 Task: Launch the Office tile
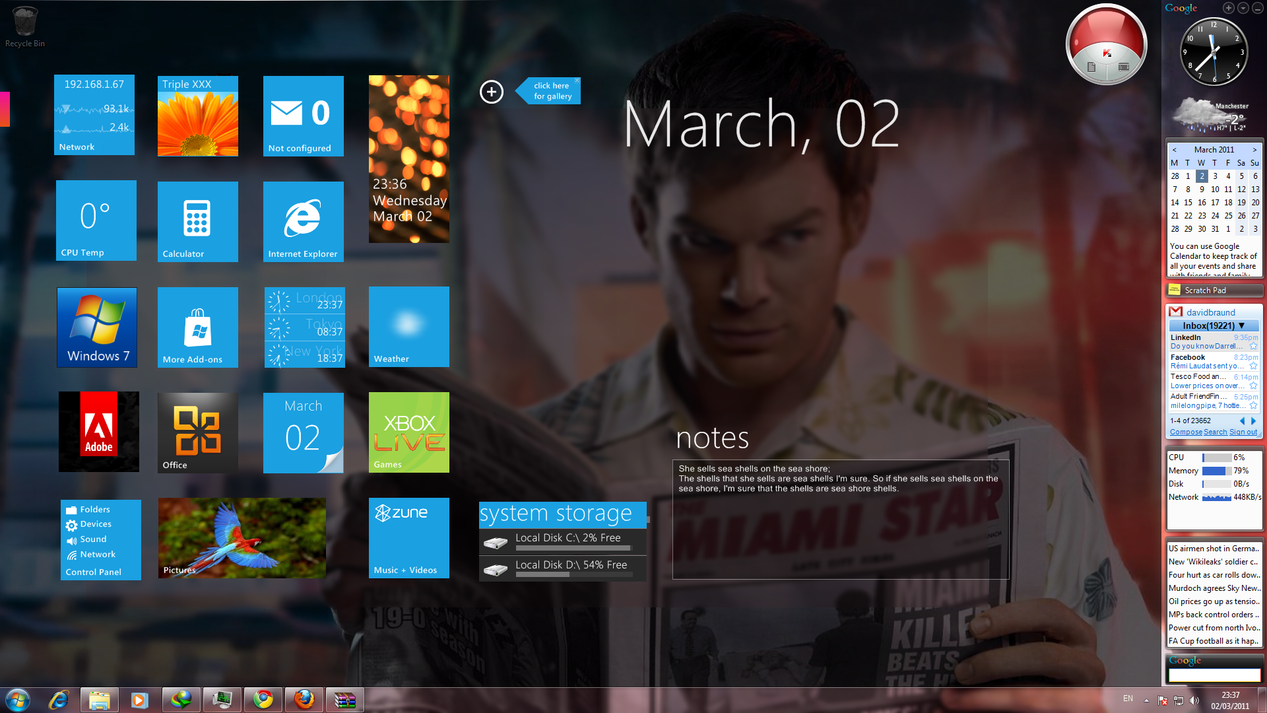coord(198,432)
